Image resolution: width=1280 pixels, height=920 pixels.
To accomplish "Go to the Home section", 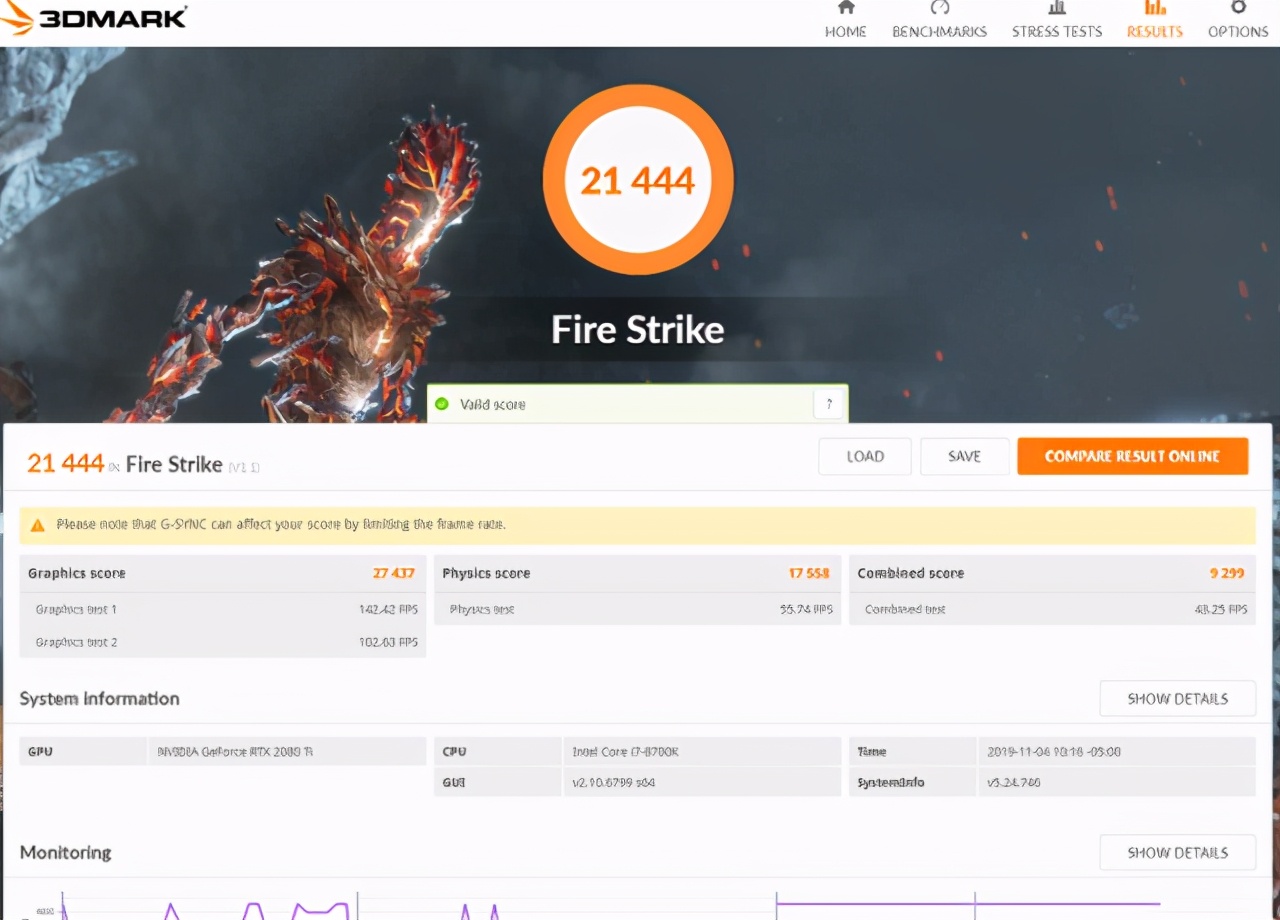I will click(845, 20).
